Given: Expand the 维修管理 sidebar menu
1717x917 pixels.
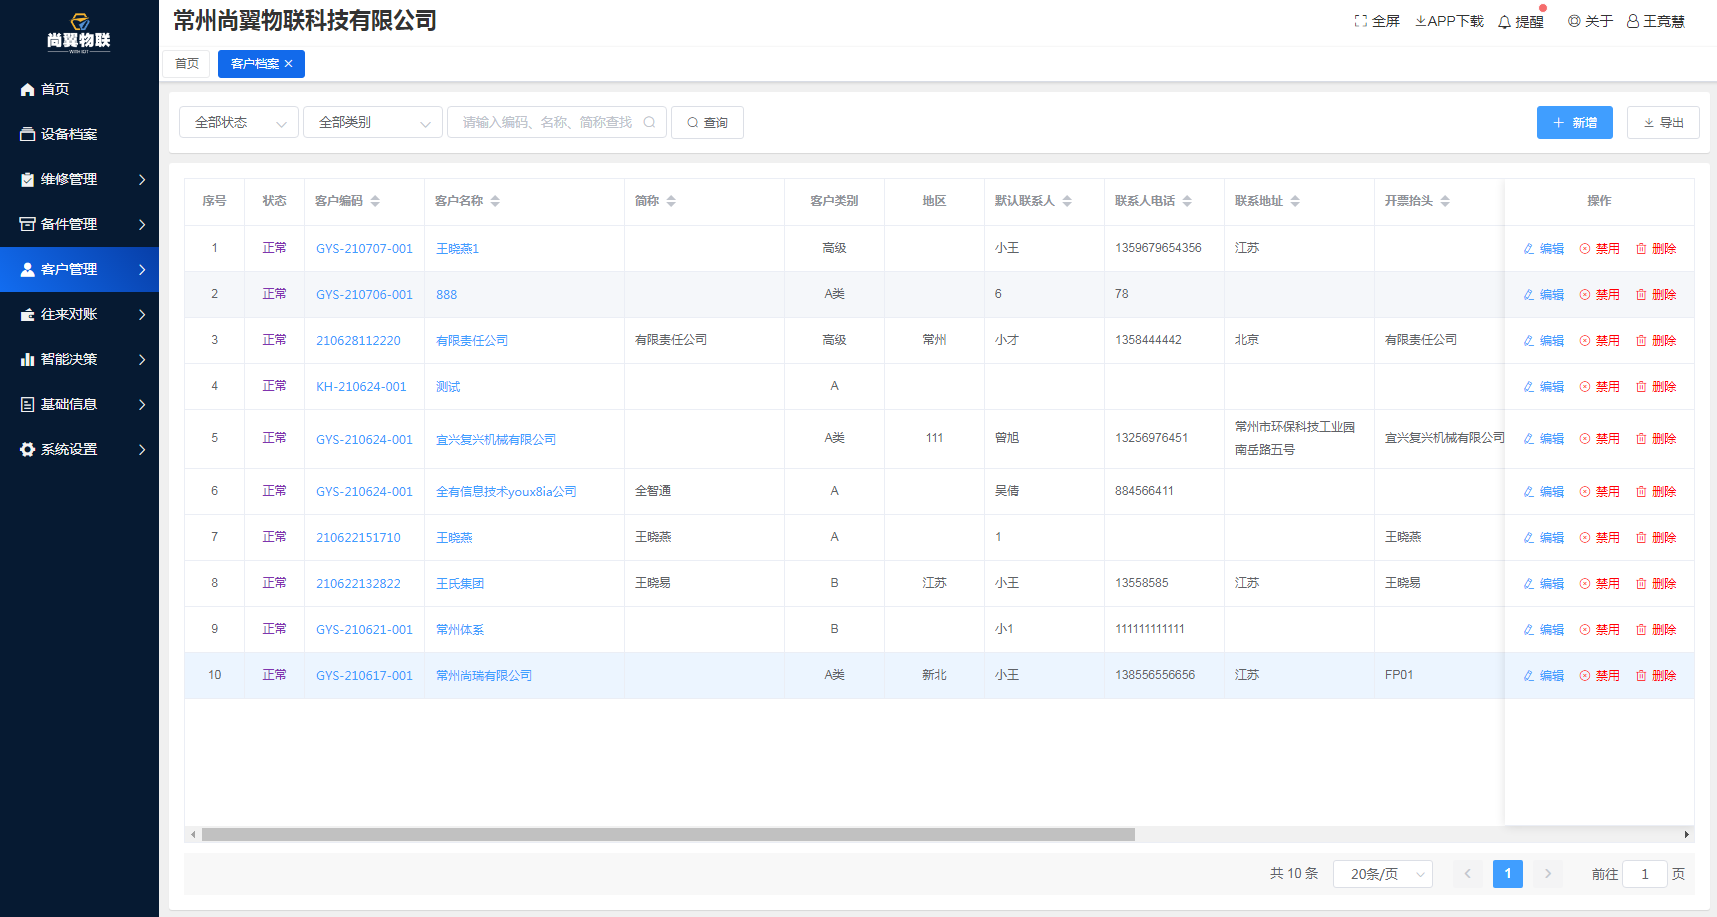Looking at the screenshot, I should 80,179.
